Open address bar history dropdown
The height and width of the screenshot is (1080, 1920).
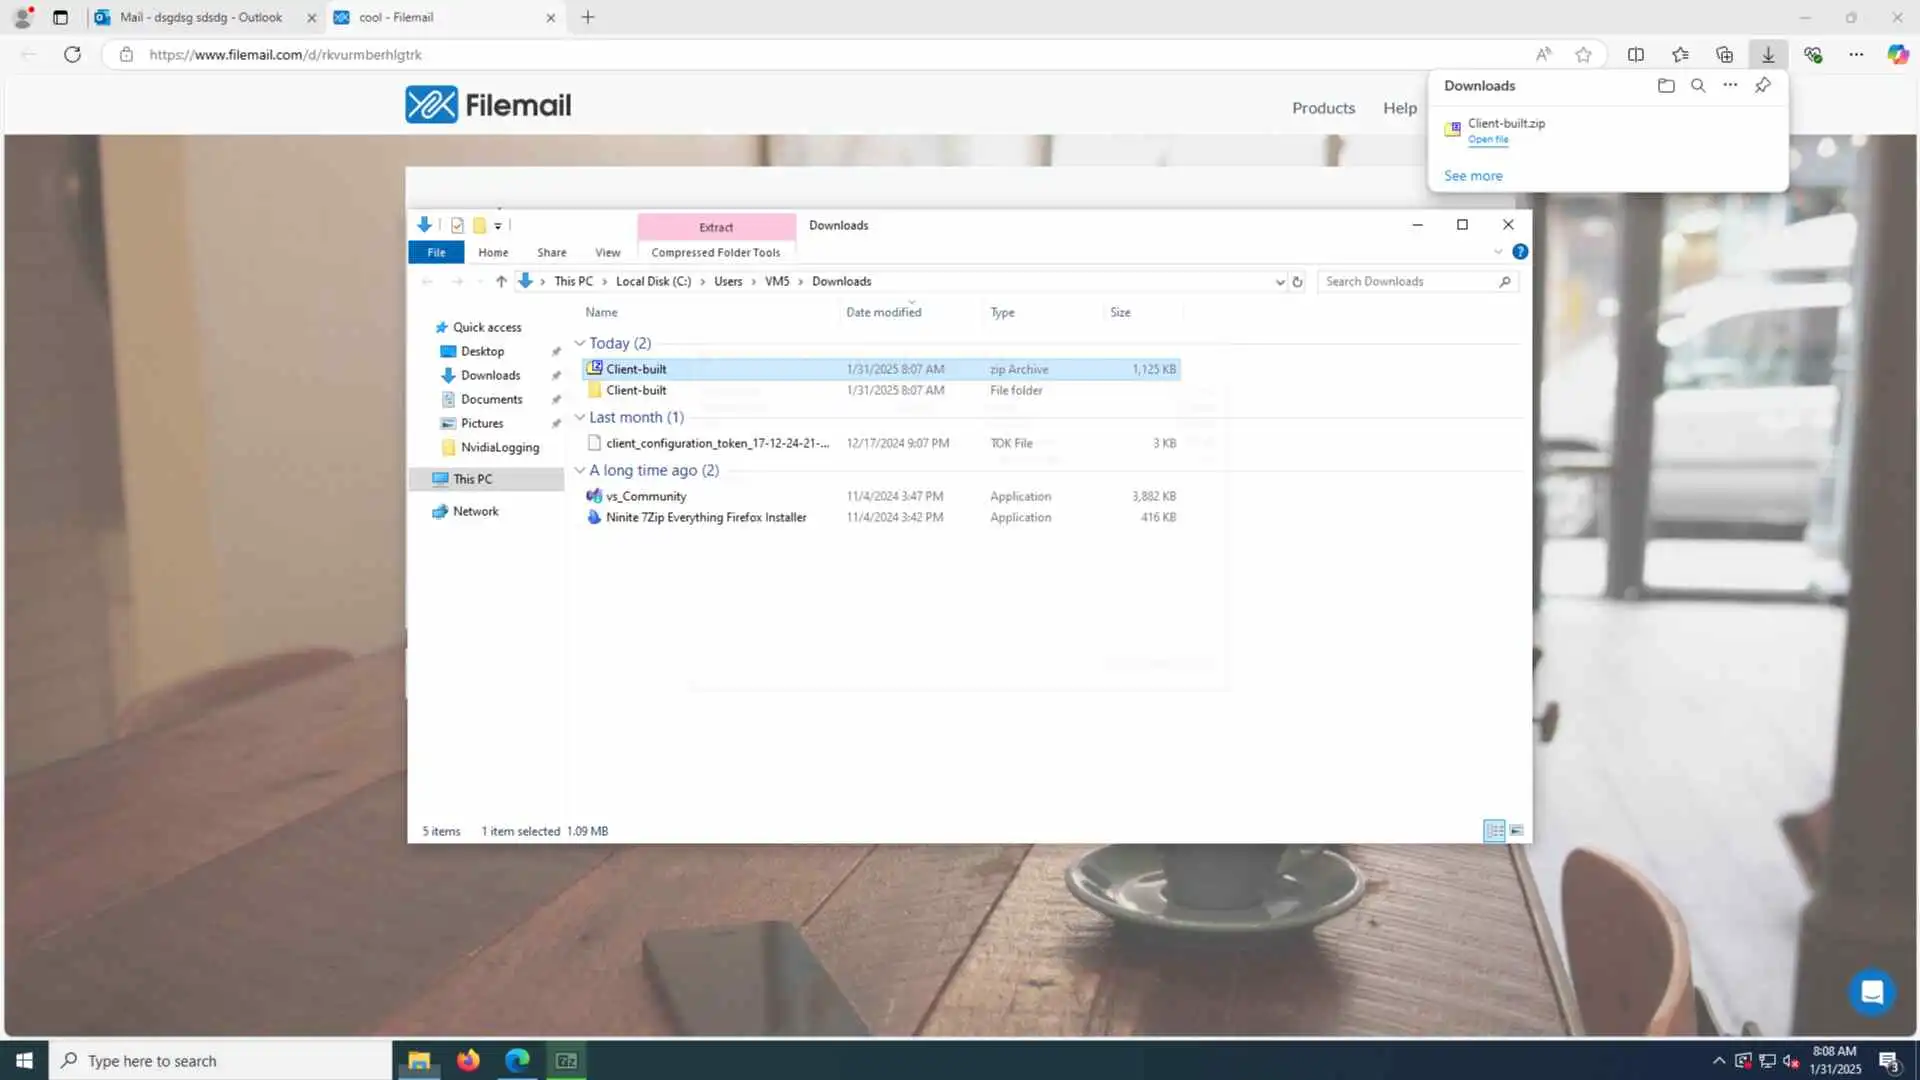coord(1280,282)
